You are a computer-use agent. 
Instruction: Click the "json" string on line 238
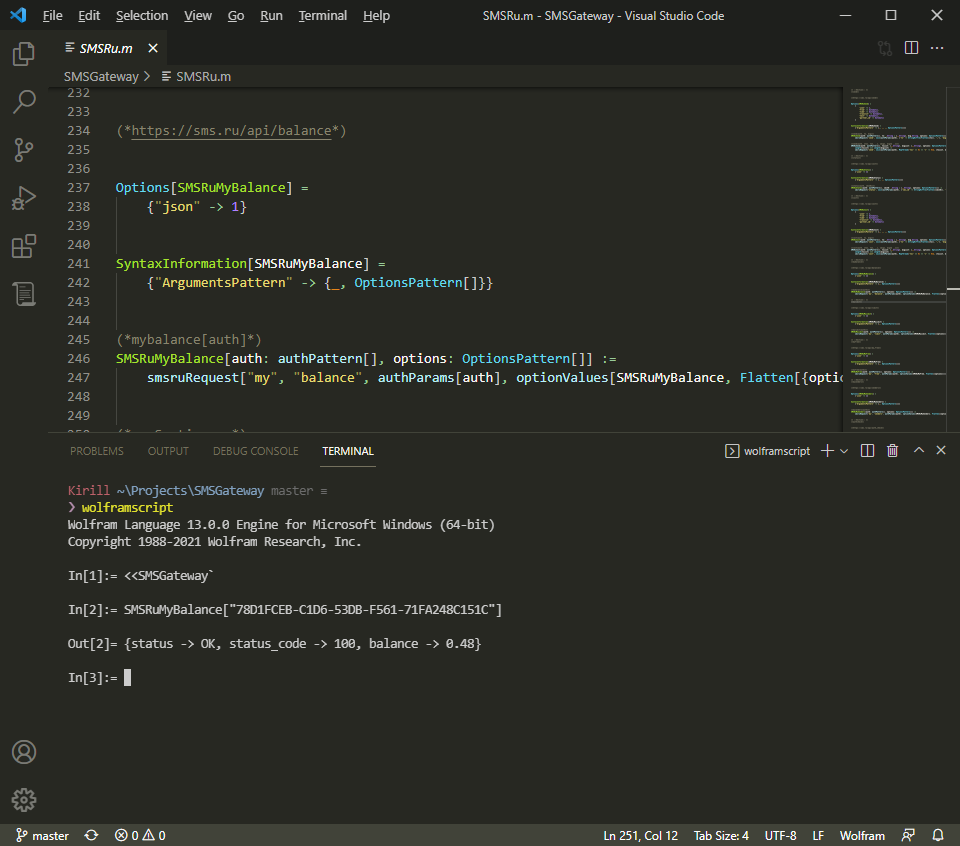(x=178, y=207)
